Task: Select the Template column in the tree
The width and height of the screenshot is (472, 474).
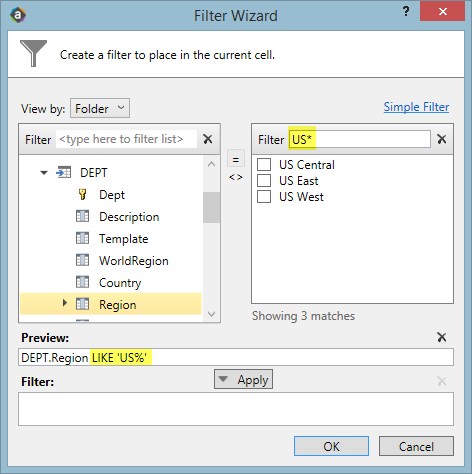Action: tap(123, 239)
